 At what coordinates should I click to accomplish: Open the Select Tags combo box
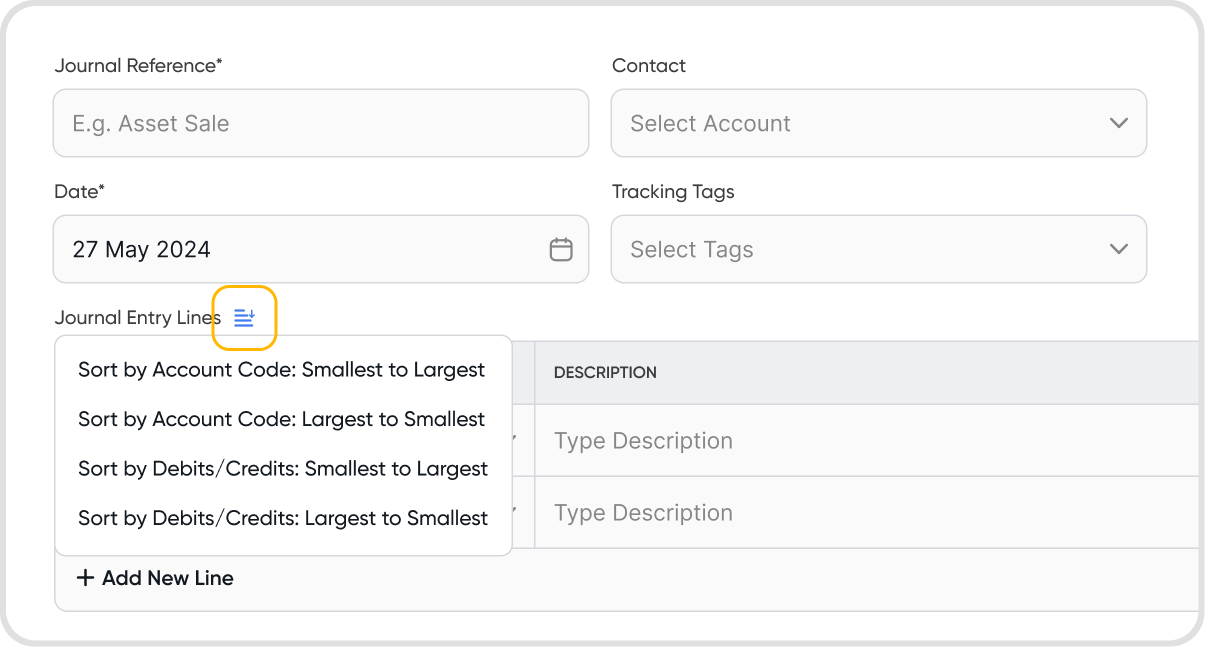860,249
